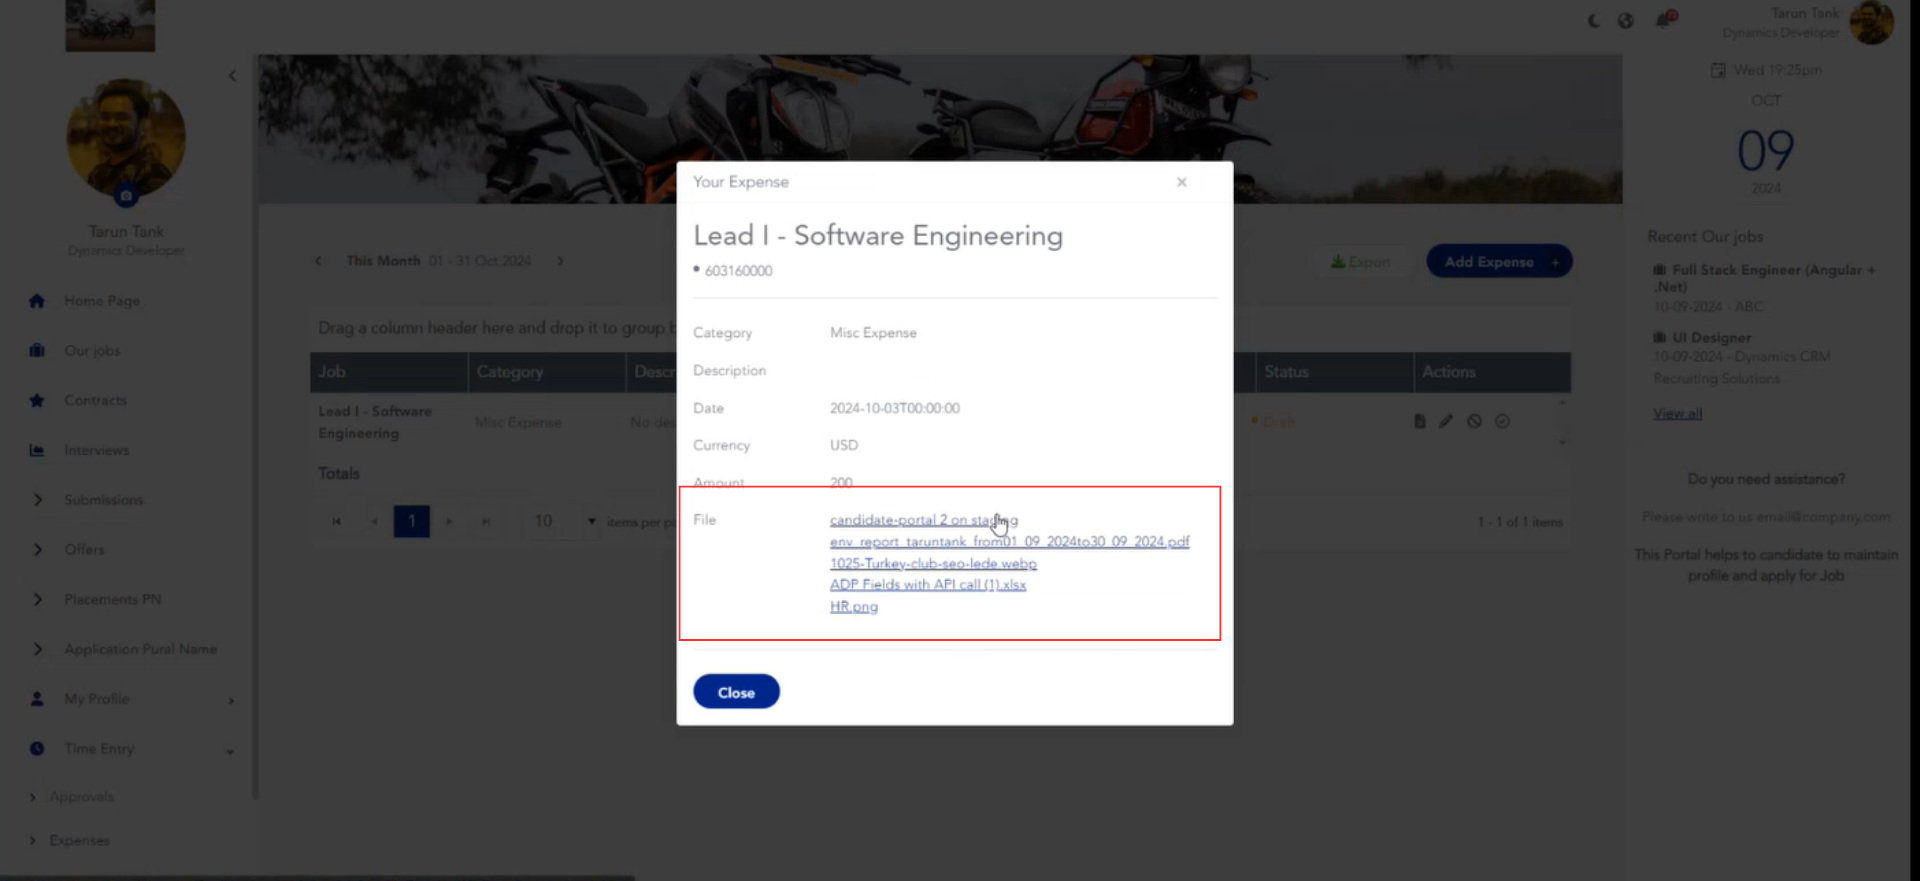Open the Home Page menu item
The width and height of the screenshot is (1920, 881).
click(x=102, y=301)
